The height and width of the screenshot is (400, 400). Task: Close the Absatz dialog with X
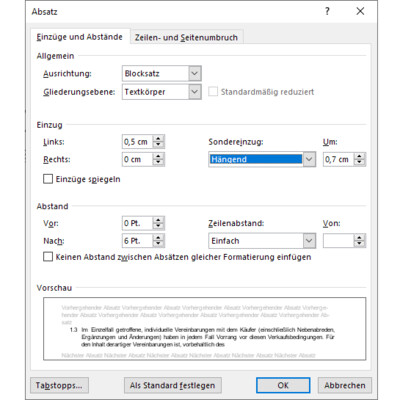[360, 11]
